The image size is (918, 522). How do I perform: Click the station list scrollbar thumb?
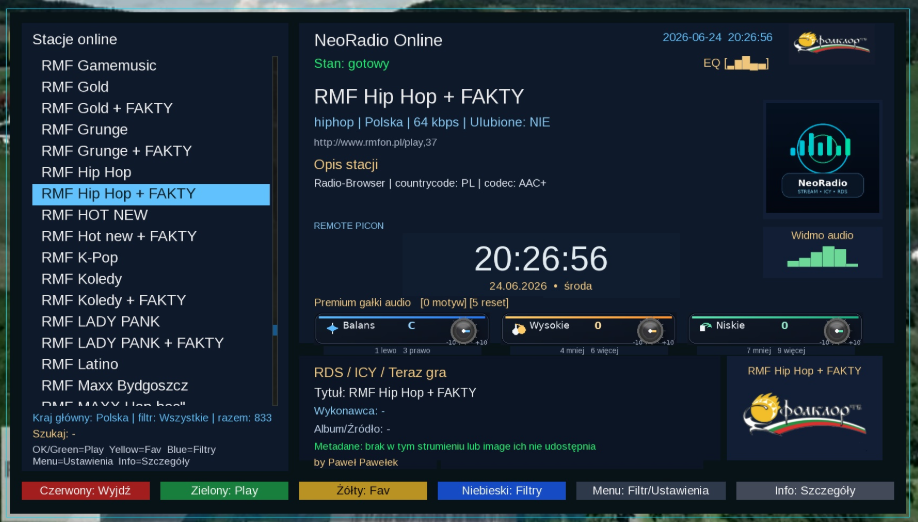coord(275,330)
